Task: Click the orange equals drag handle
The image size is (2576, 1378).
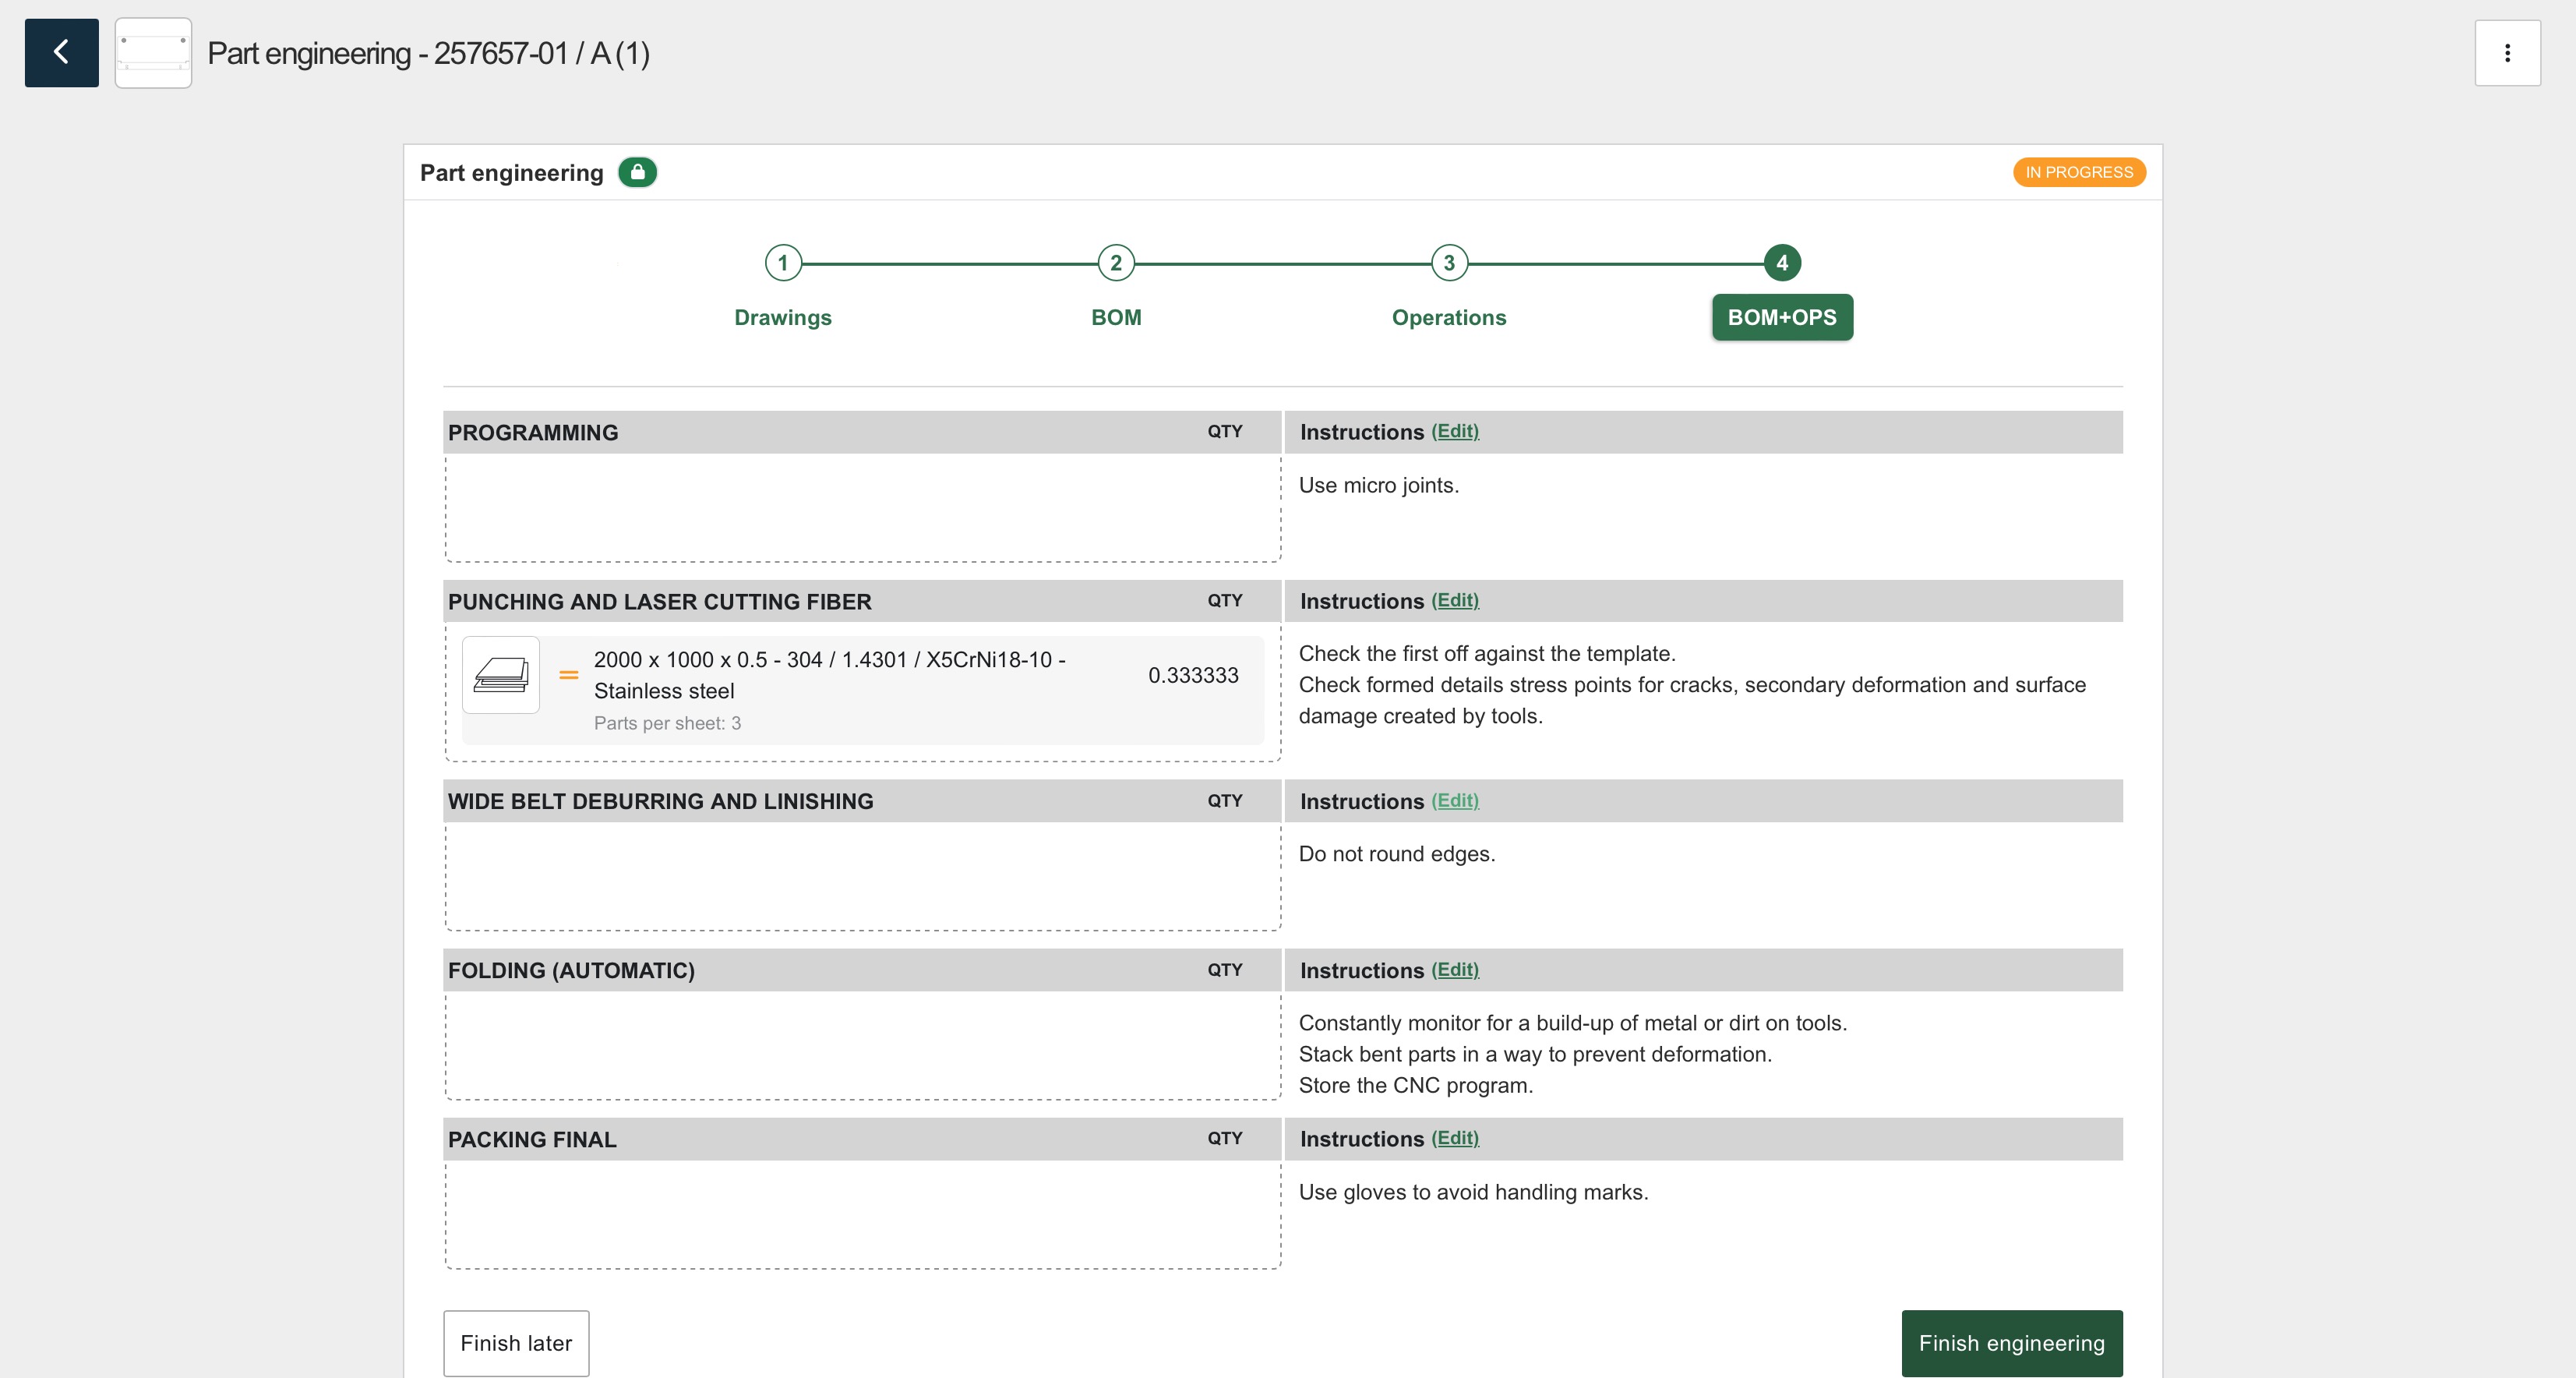Action: coord(568,675)
